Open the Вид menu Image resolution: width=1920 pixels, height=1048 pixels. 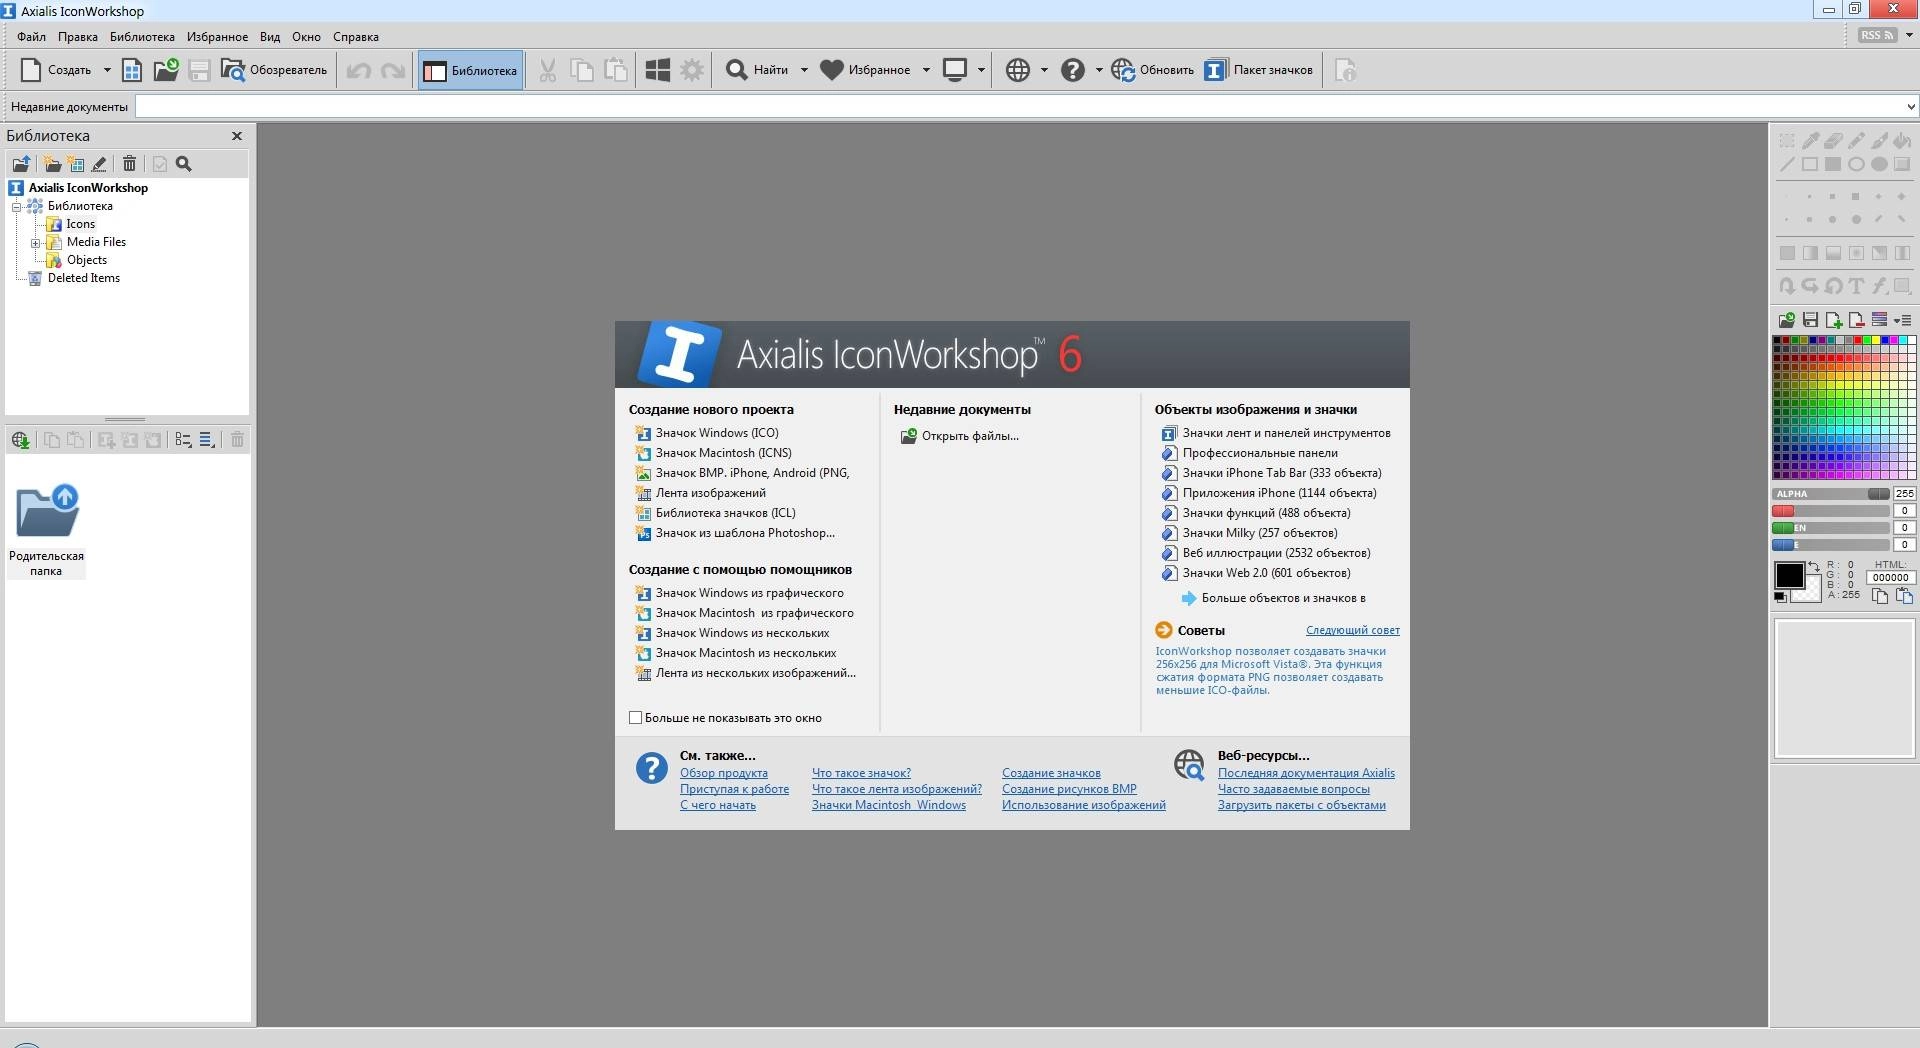click(270, 37)
